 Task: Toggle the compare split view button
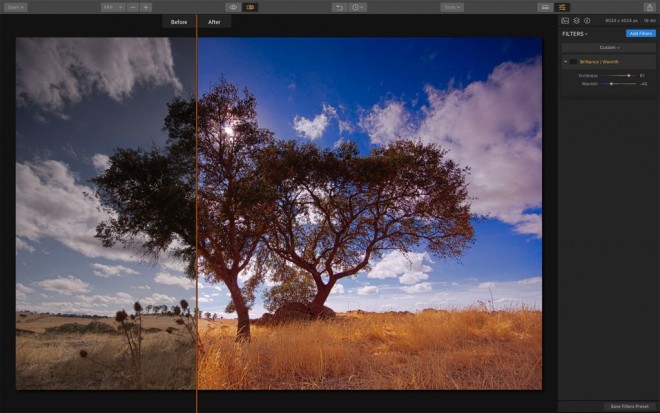(x=250, y=7)
